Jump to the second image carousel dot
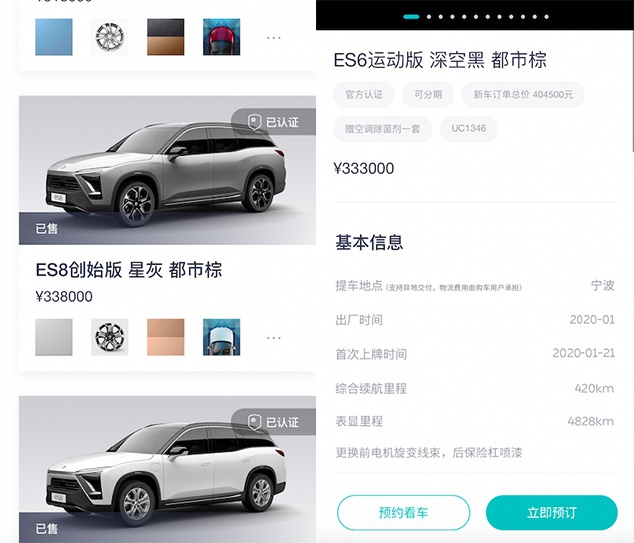 [429, 17]
